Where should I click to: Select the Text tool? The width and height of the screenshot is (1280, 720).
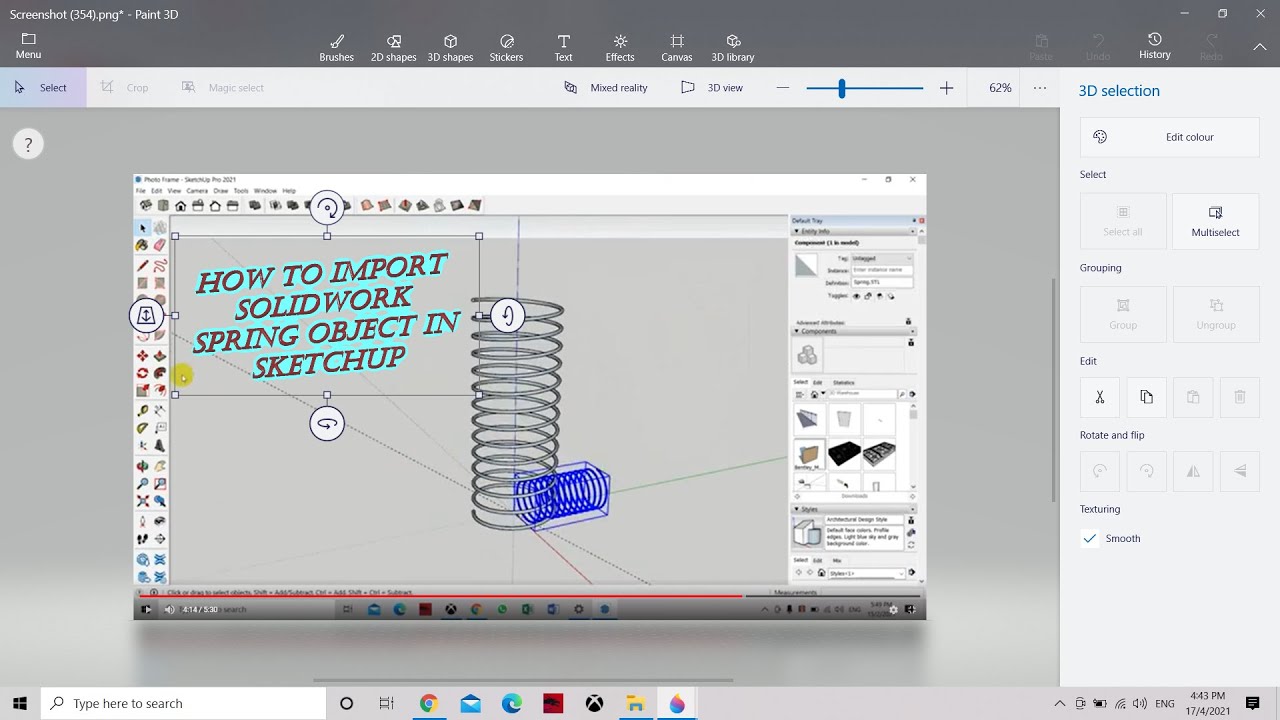[564, 47]
